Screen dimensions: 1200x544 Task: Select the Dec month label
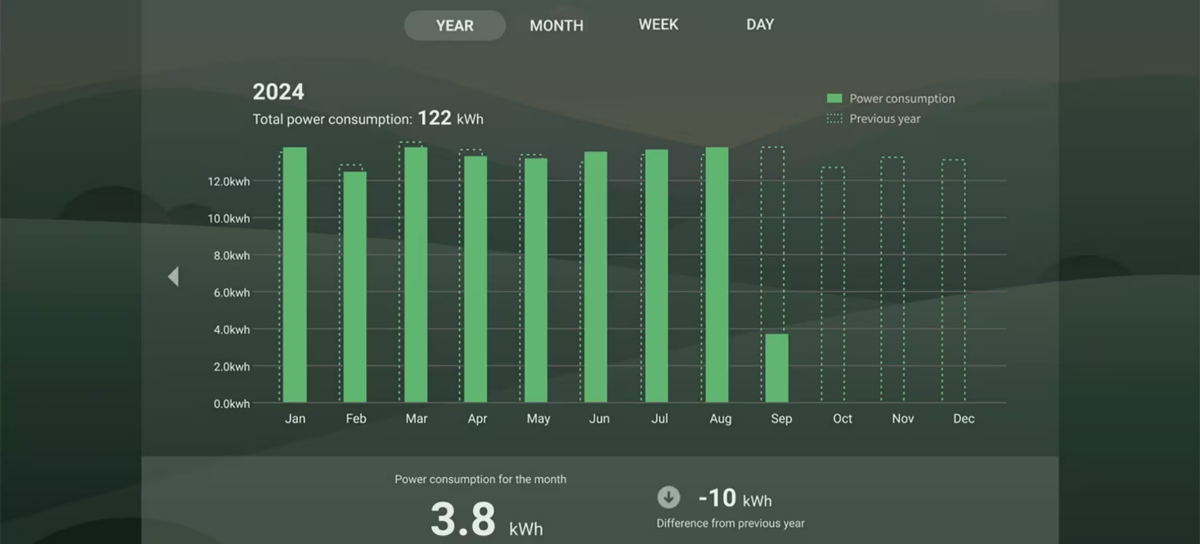[963, 419]
